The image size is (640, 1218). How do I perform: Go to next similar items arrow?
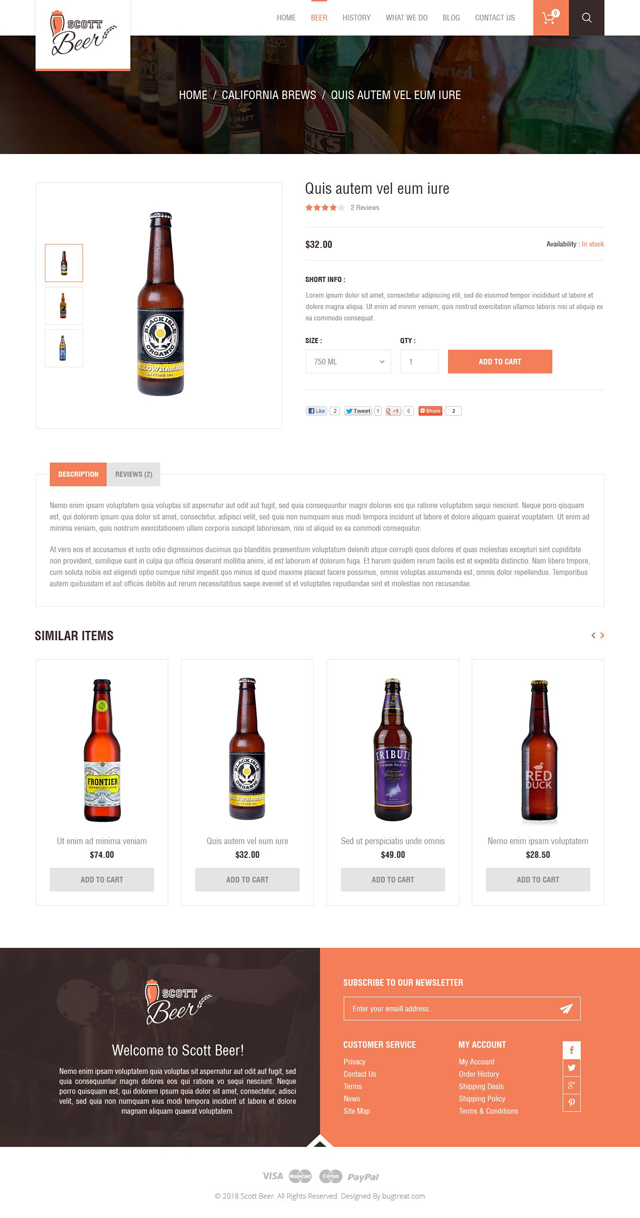pos(602,635)
